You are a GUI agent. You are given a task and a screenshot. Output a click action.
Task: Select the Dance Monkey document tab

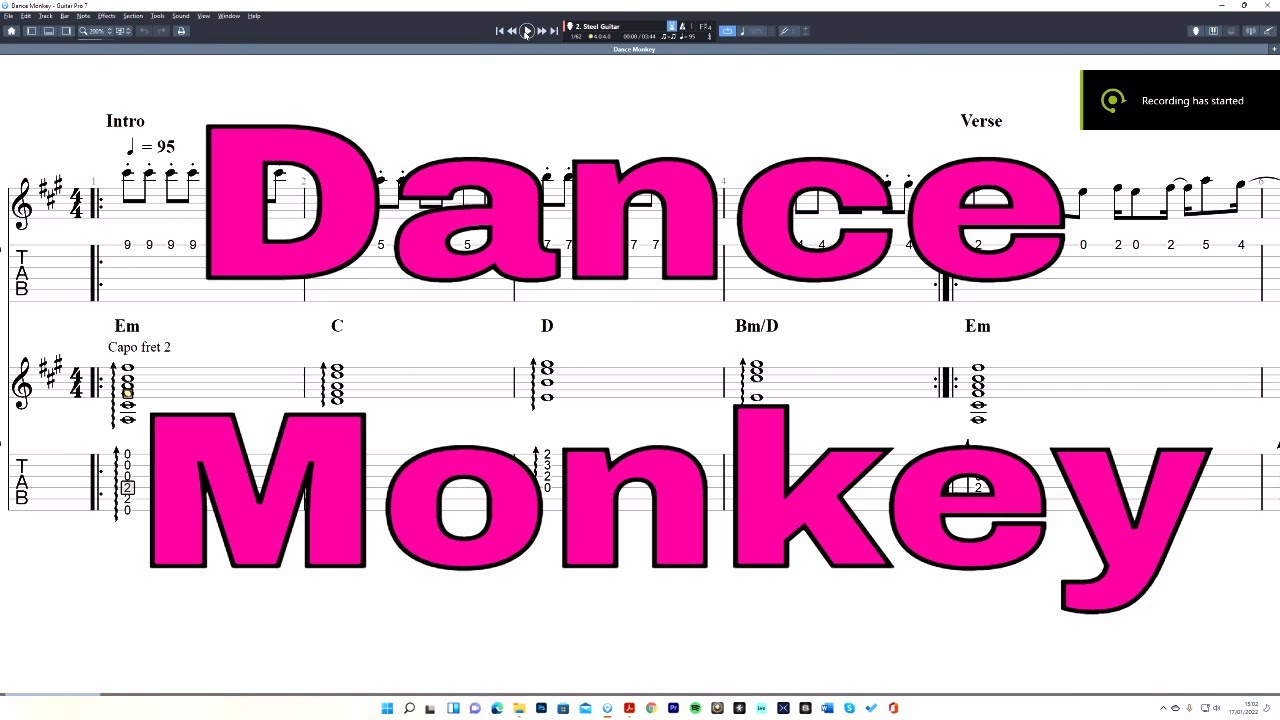[634, 49]
